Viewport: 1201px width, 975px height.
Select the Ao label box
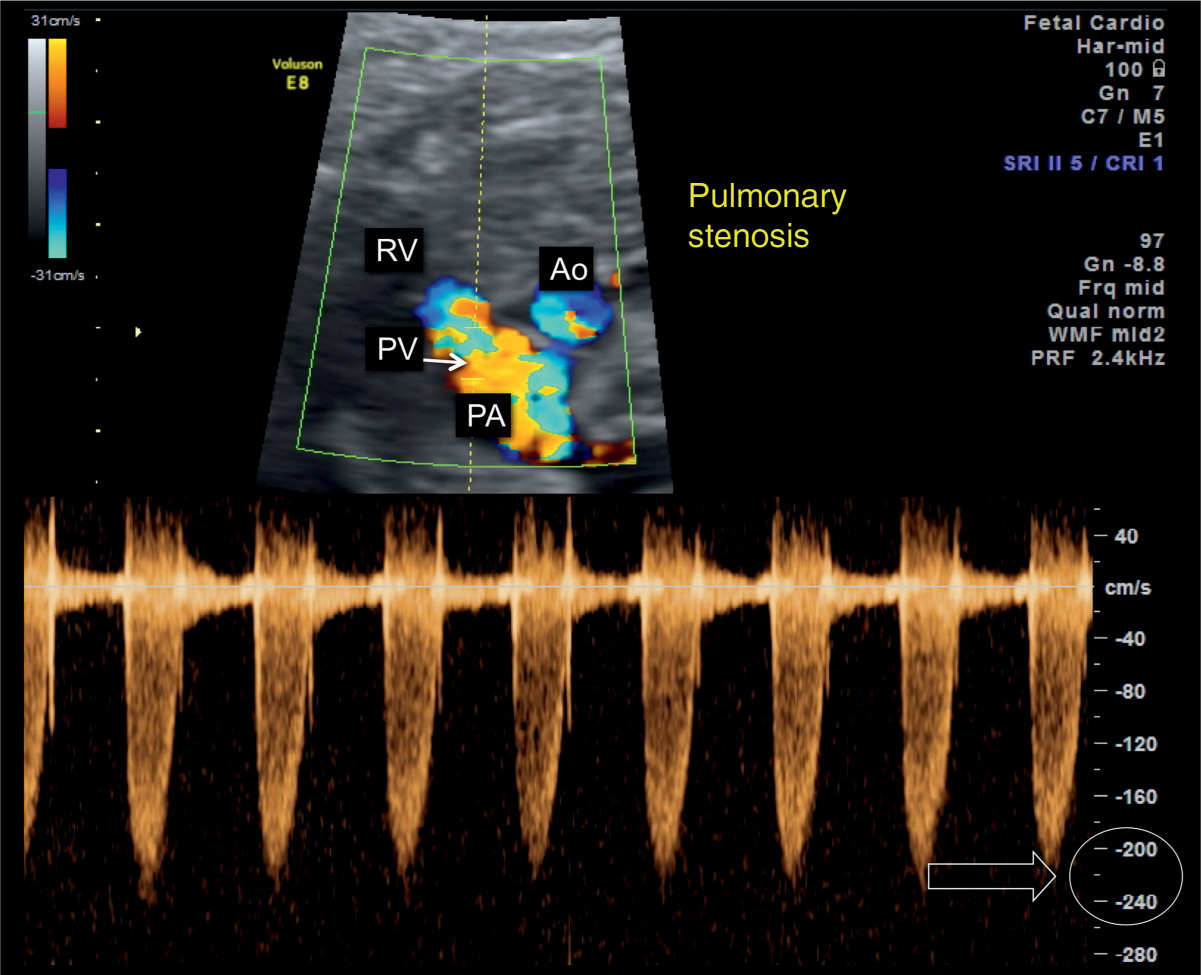(x=569, y=268)
